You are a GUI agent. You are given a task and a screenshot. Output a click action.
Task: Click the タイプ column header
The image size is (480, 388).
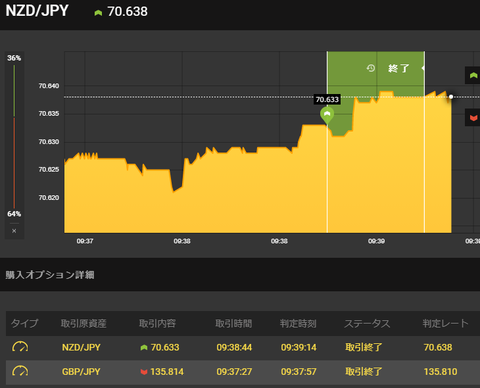point(25,323)
